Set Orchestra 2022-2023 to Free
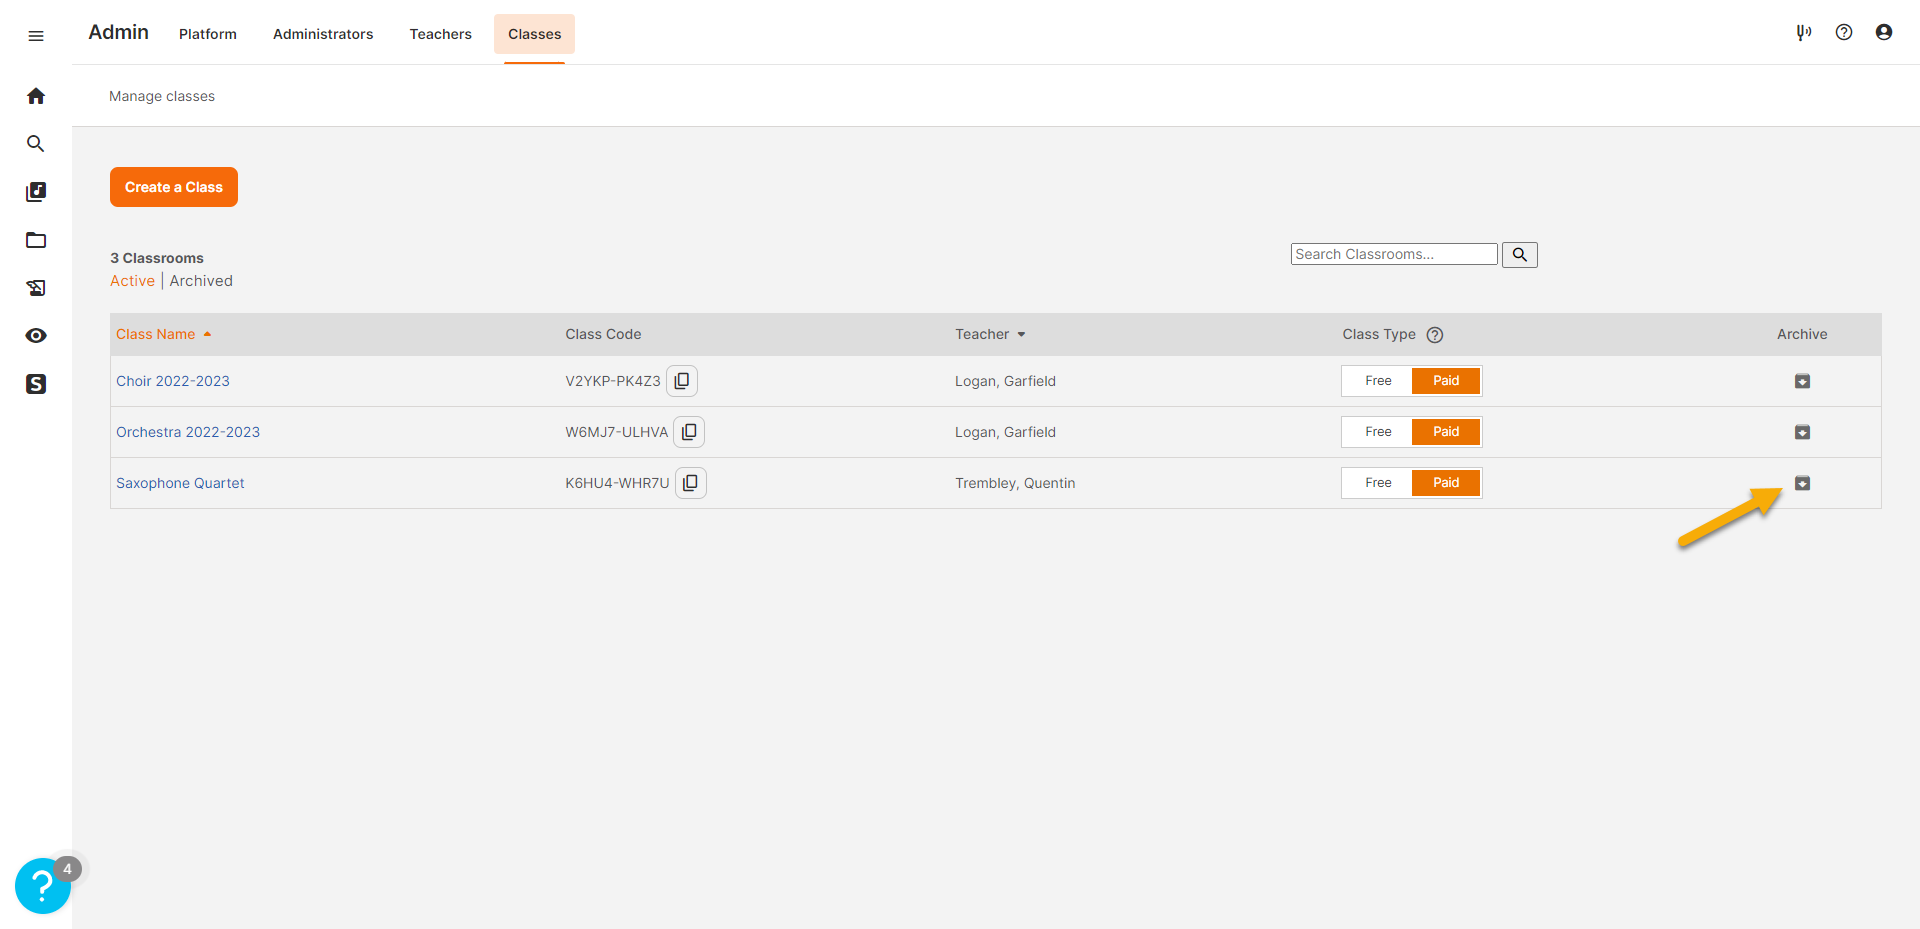 [1378, 432]
